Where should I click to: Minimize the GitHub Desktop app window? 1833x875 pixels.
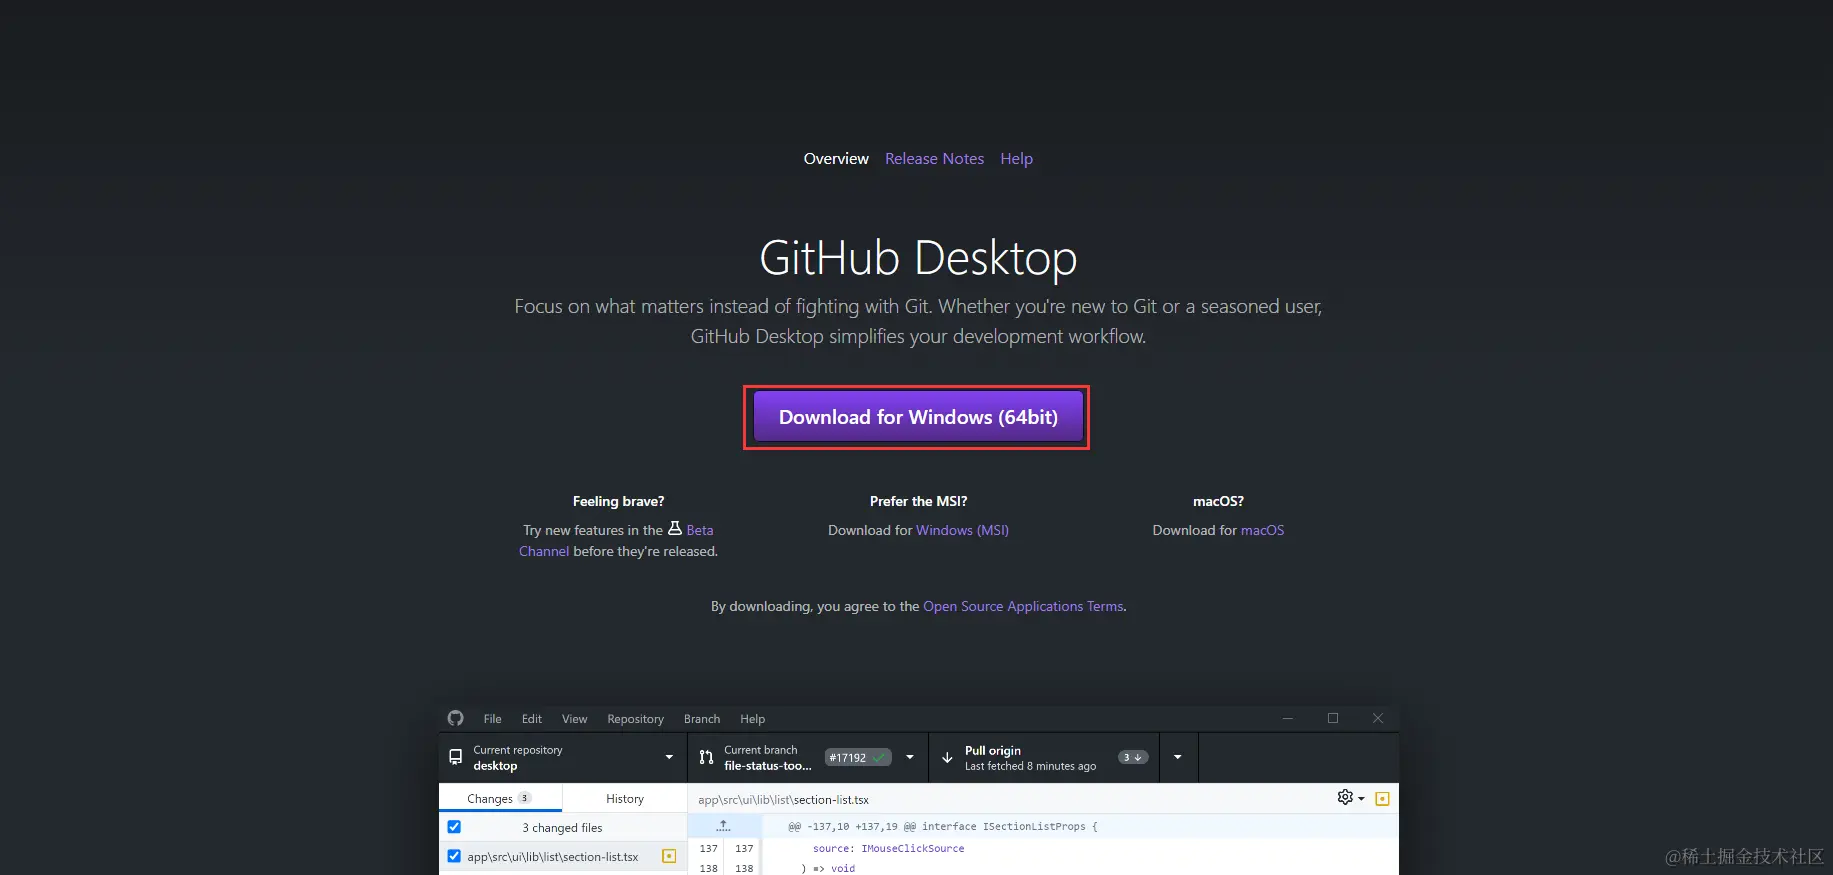coord(1287,718)
